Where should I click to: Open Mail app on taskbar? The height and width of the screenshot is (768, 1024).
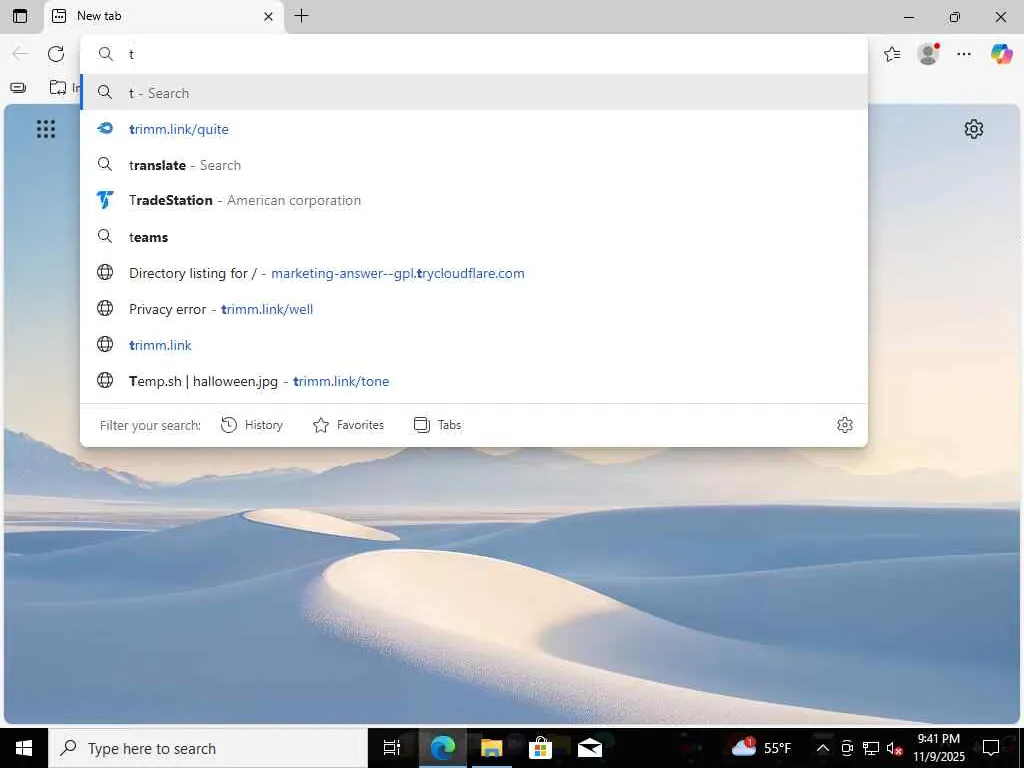tap(589, 748)
